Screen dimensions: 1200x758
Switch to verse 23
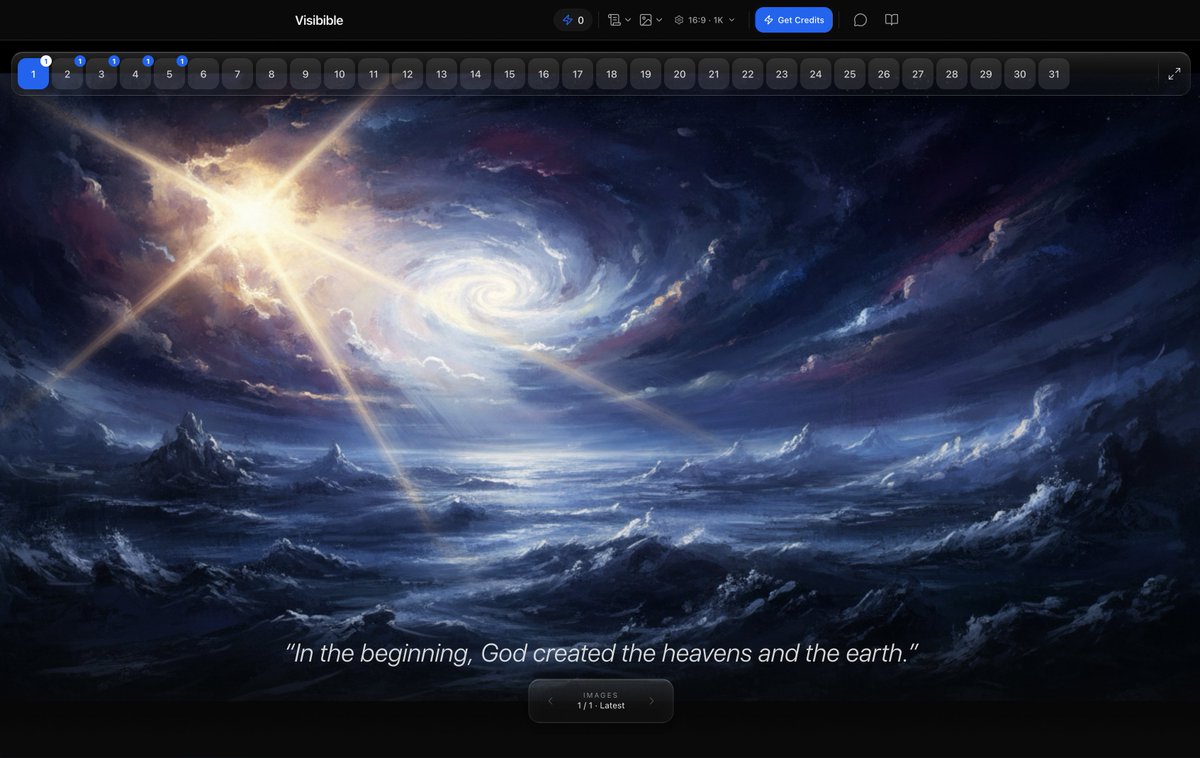(x=781, y=74)
